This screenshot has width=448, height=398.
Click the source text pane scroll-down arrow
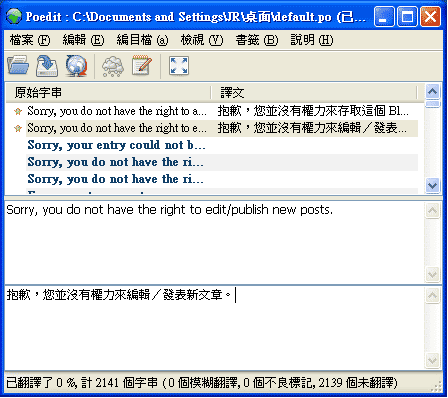point(432,274)
